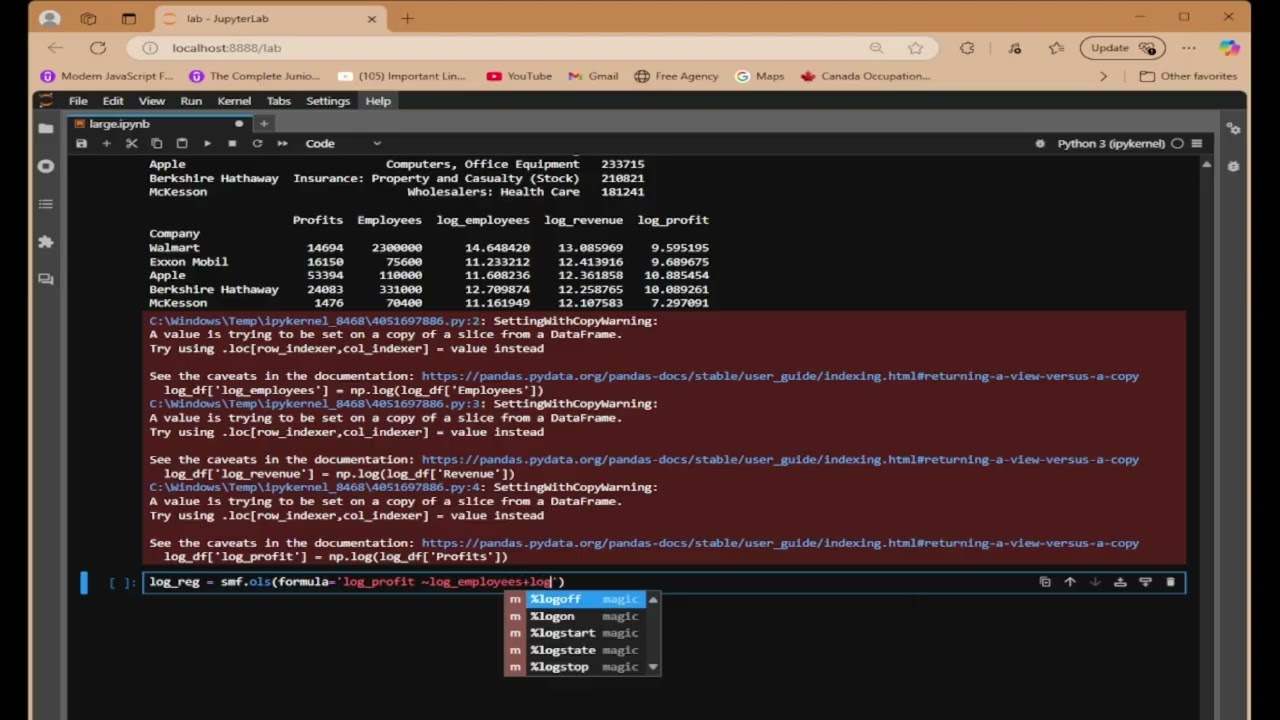The height and width of the screenshot is (720, 1280).
Task: Open the Extension Manager puzzle icon
Action: tap(45, 242)
